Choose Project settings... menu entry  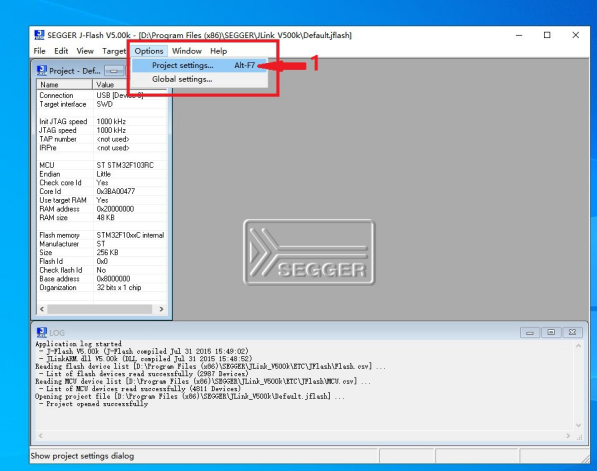click(x=200, y=65)
